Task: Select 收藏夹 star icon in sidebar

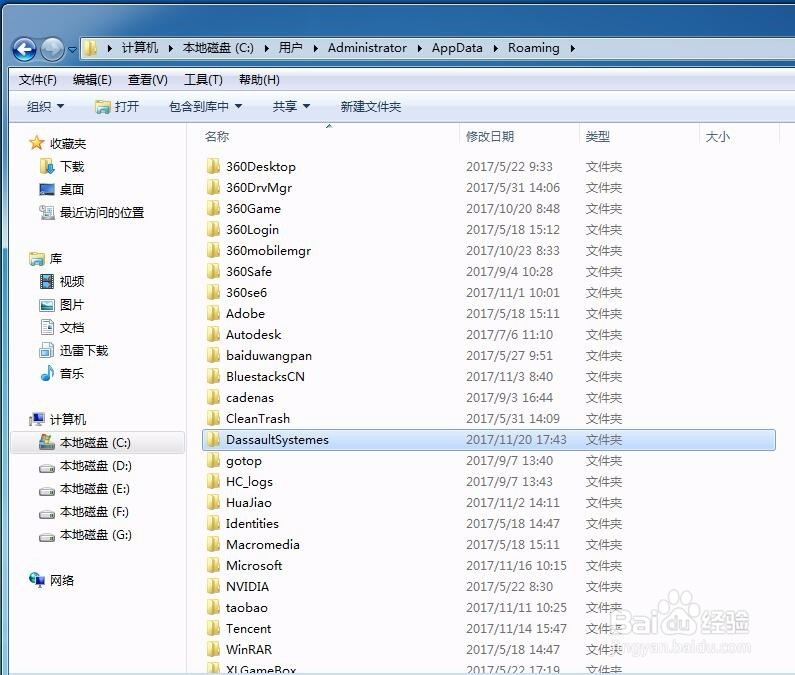Action: tap(37, 143)
